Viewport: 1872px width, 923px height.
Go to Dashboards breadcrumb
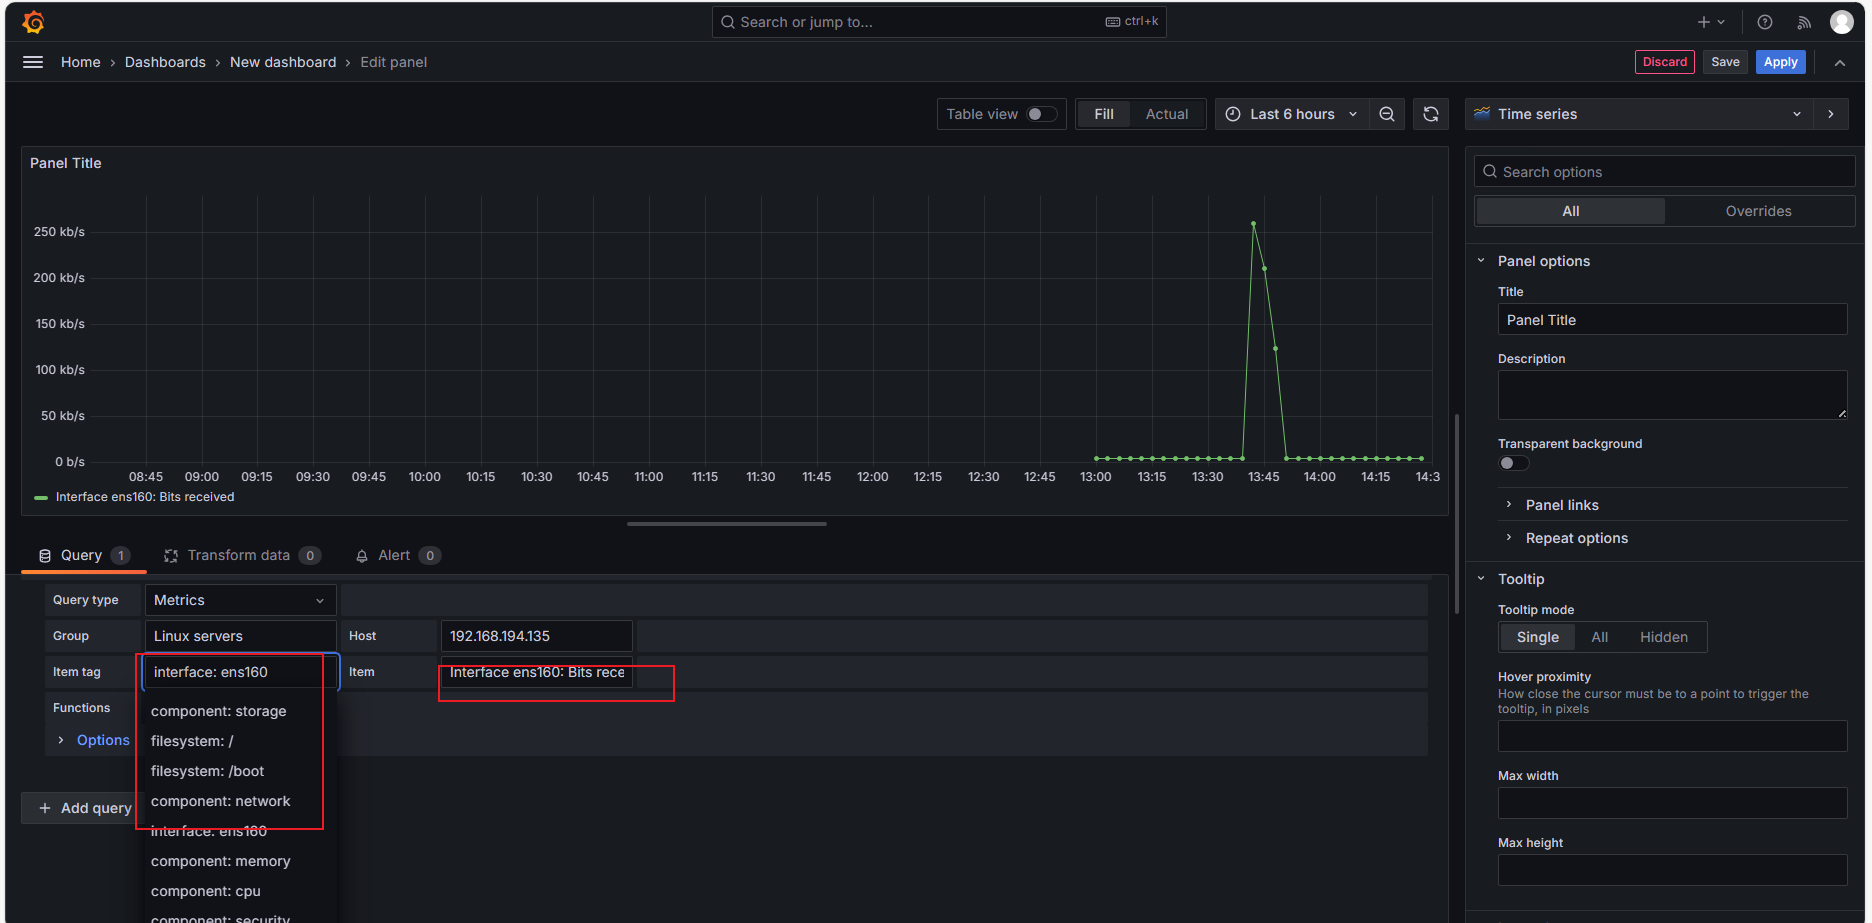(165, 62)
